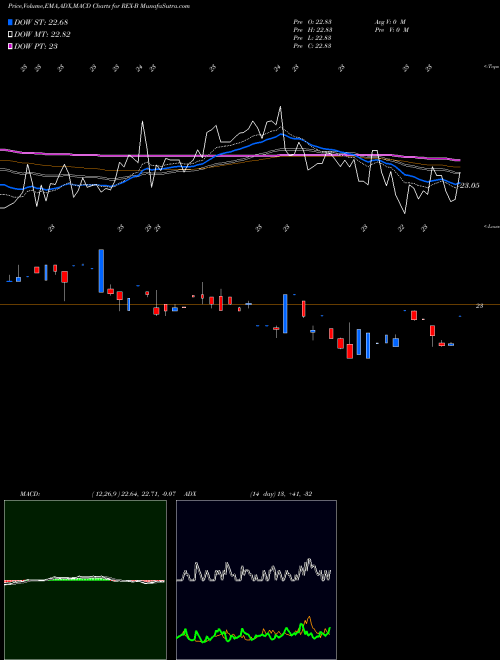Click the 'Pre V: 0 M' volume text

[392, 30]
